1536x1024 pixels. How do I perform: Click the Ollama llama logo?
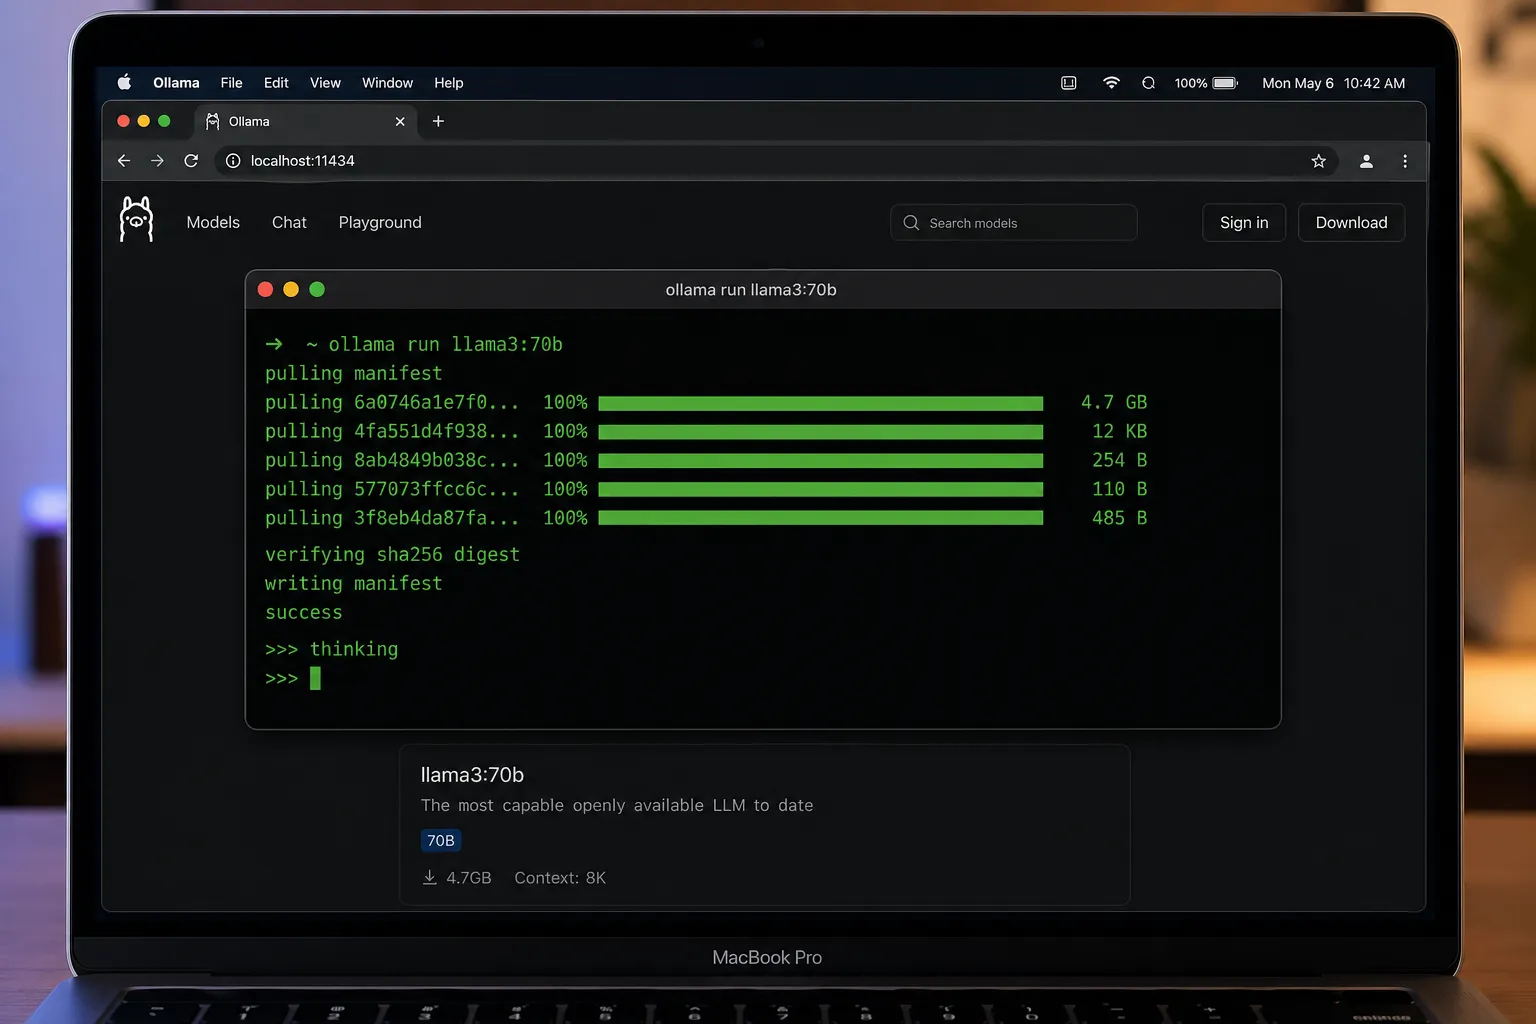click(x=136, y=219)
